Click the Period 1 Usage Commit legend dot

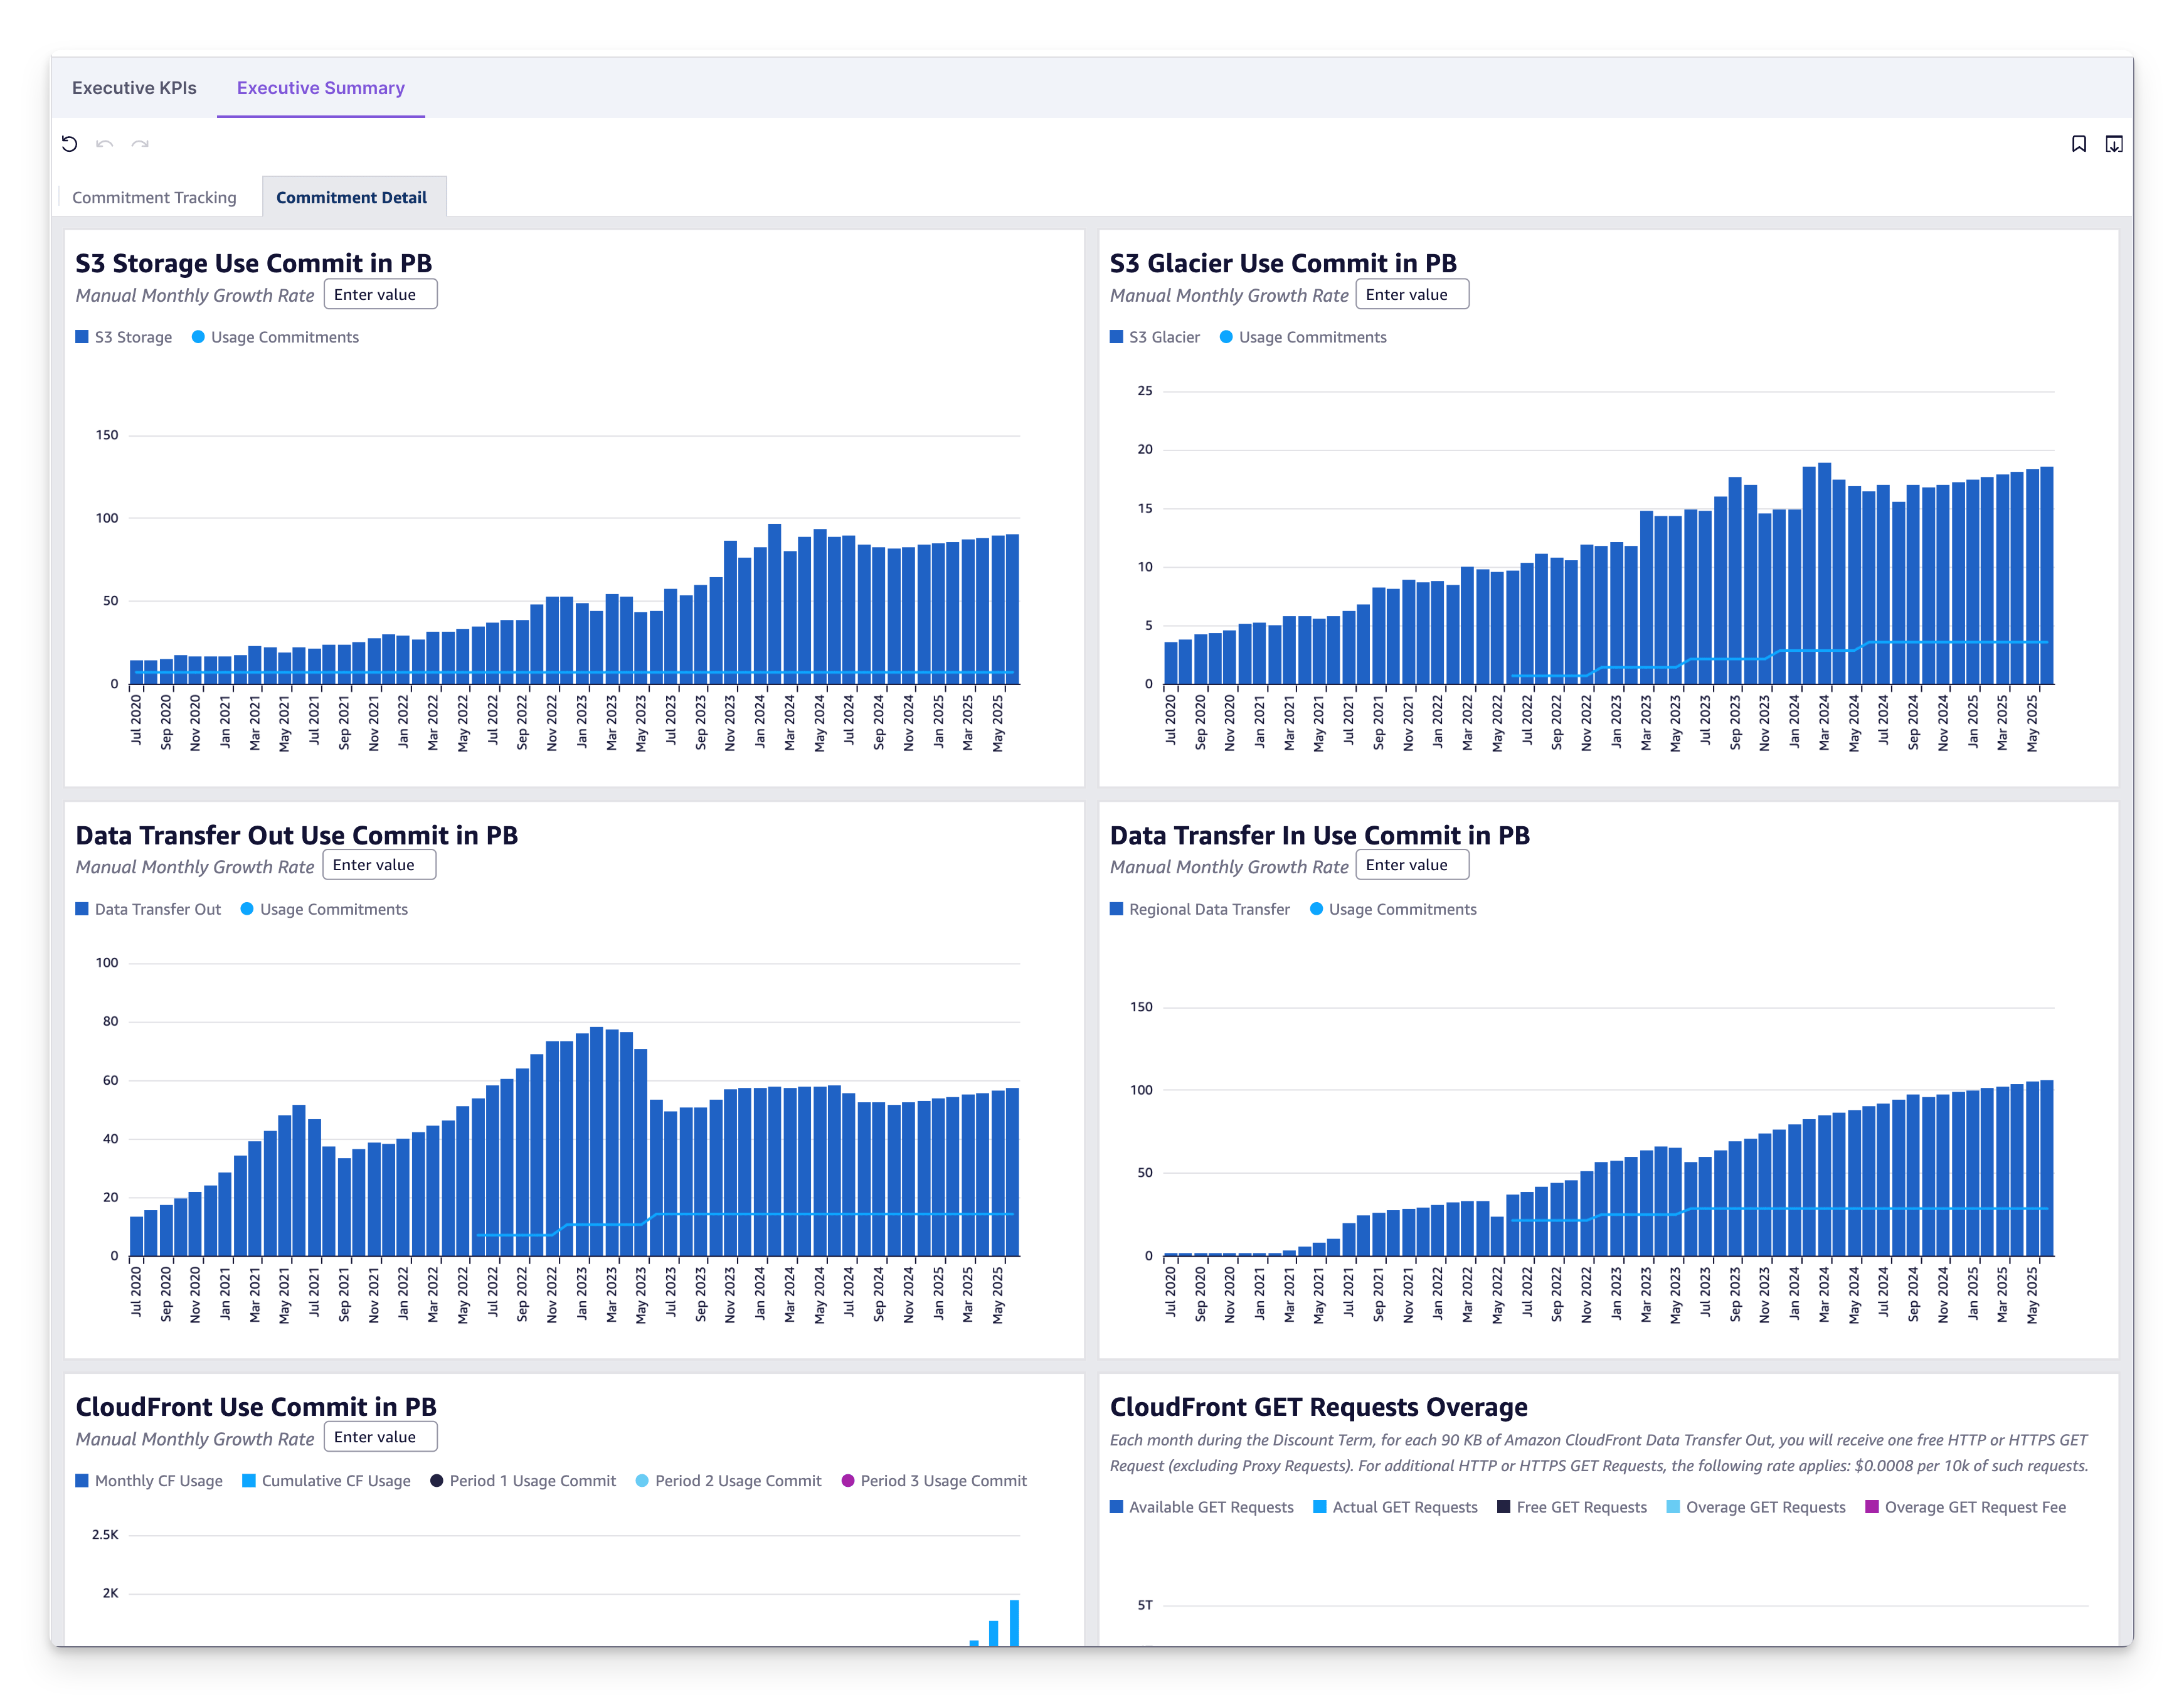click(x=437, y=1481)
